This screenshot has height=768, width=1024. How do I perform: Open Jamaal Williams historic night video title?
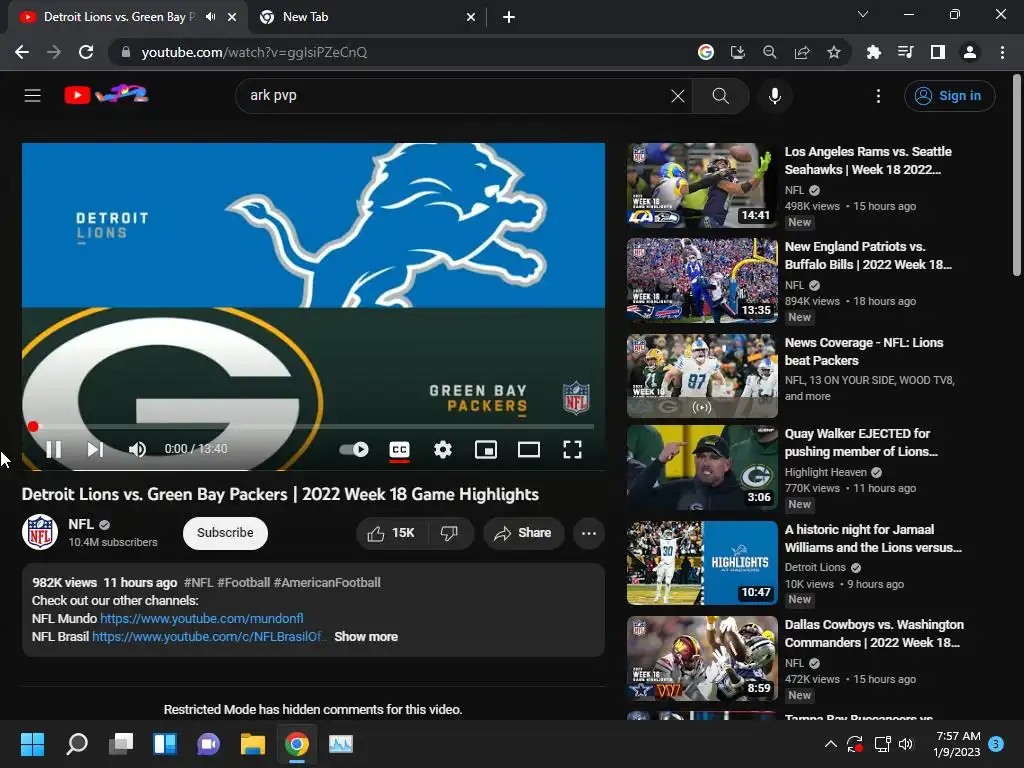coord(873,538)
